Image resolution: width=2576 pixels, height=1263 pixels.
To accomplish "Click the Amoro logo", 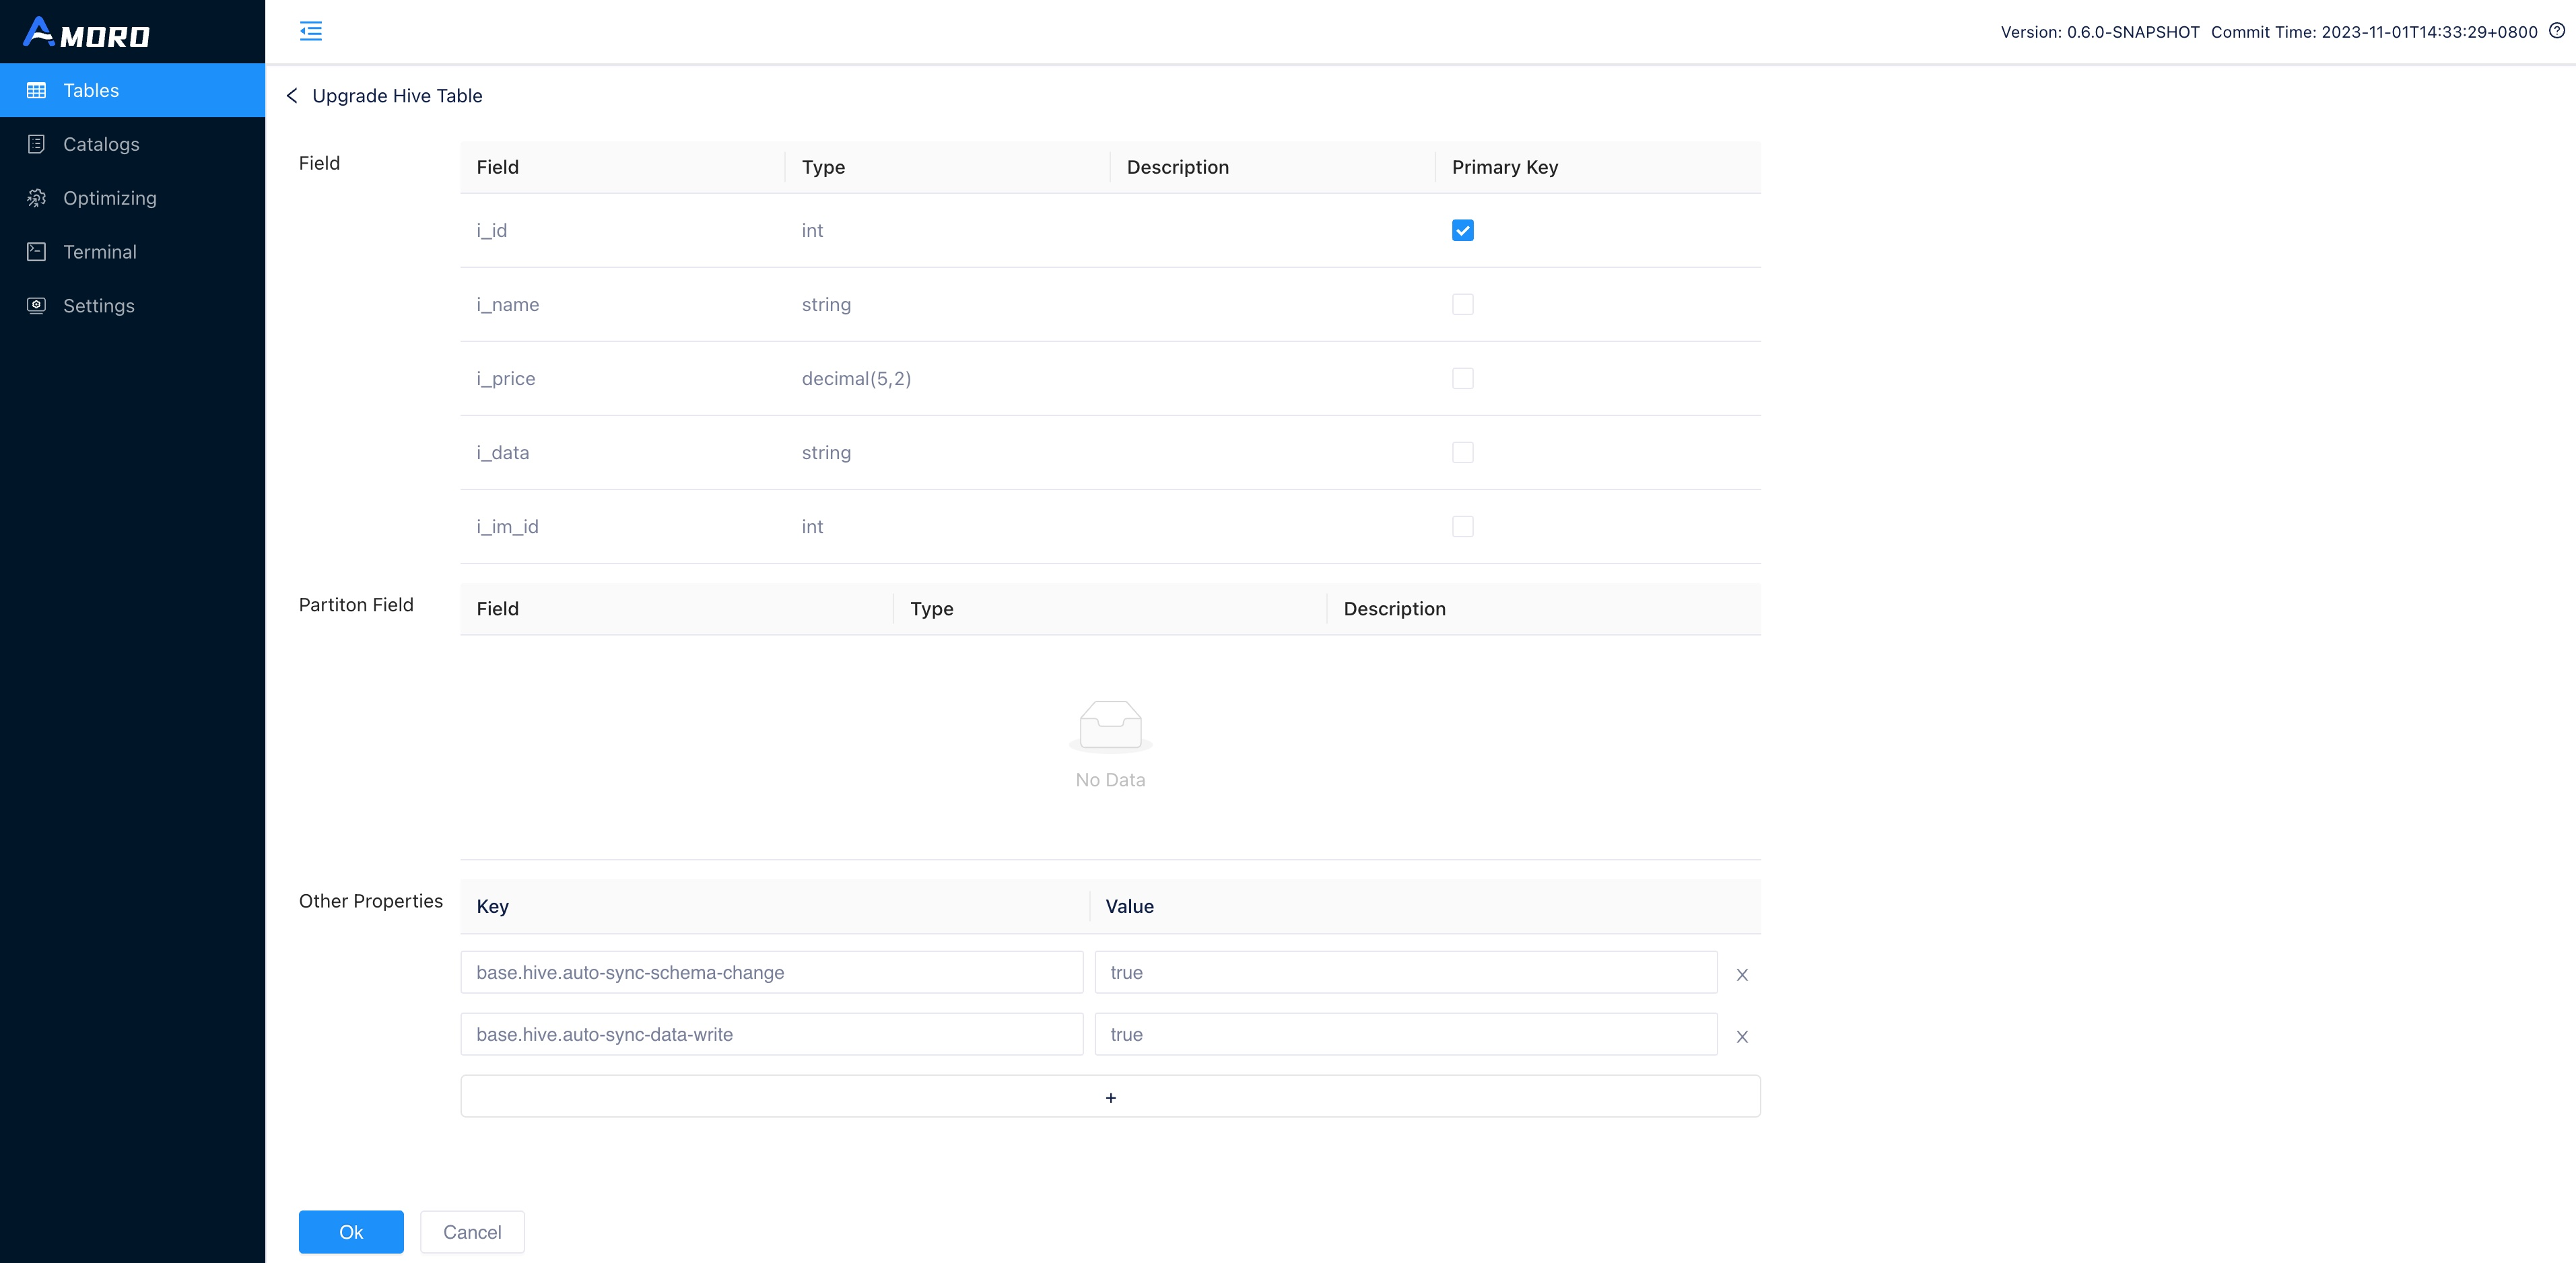I will coord(86,33).
